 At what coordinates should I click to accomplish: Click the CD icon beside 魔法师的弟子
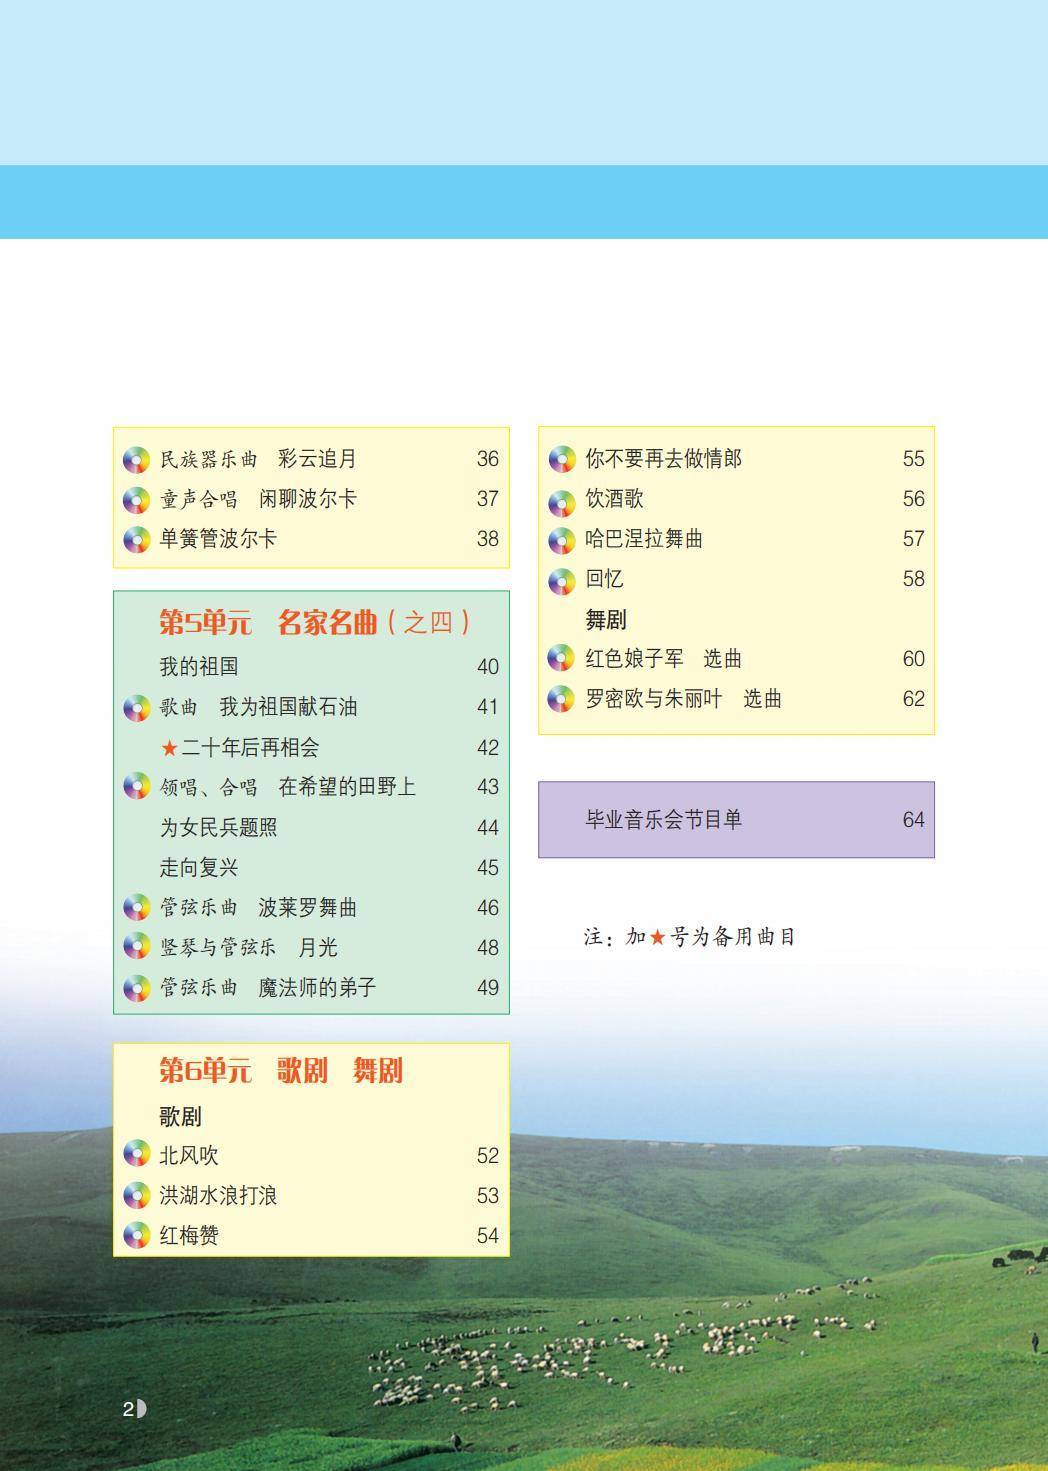point(136,988)
